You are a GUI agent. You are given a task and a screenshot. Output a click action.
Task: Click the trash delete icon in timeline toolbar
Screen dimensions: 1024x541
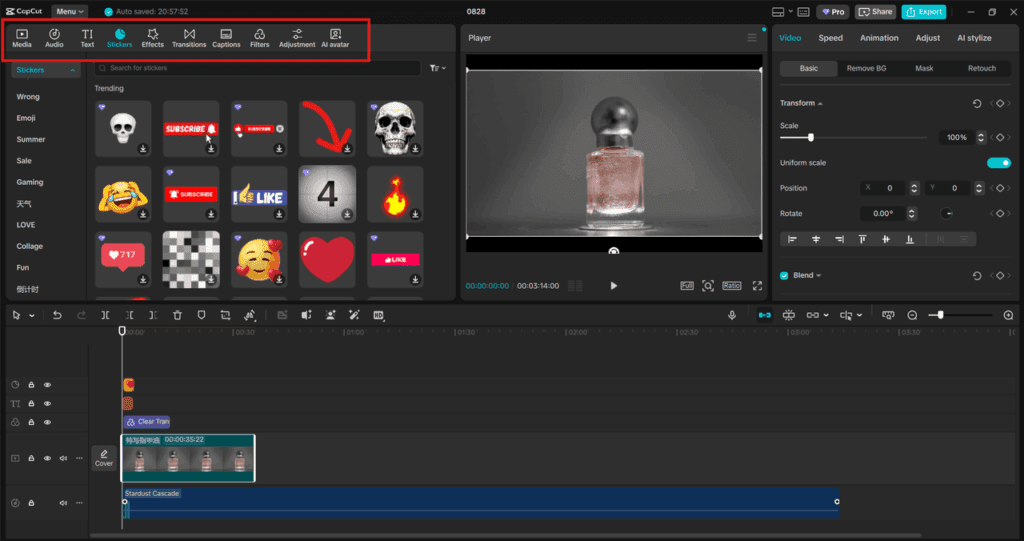click(177, 315)
